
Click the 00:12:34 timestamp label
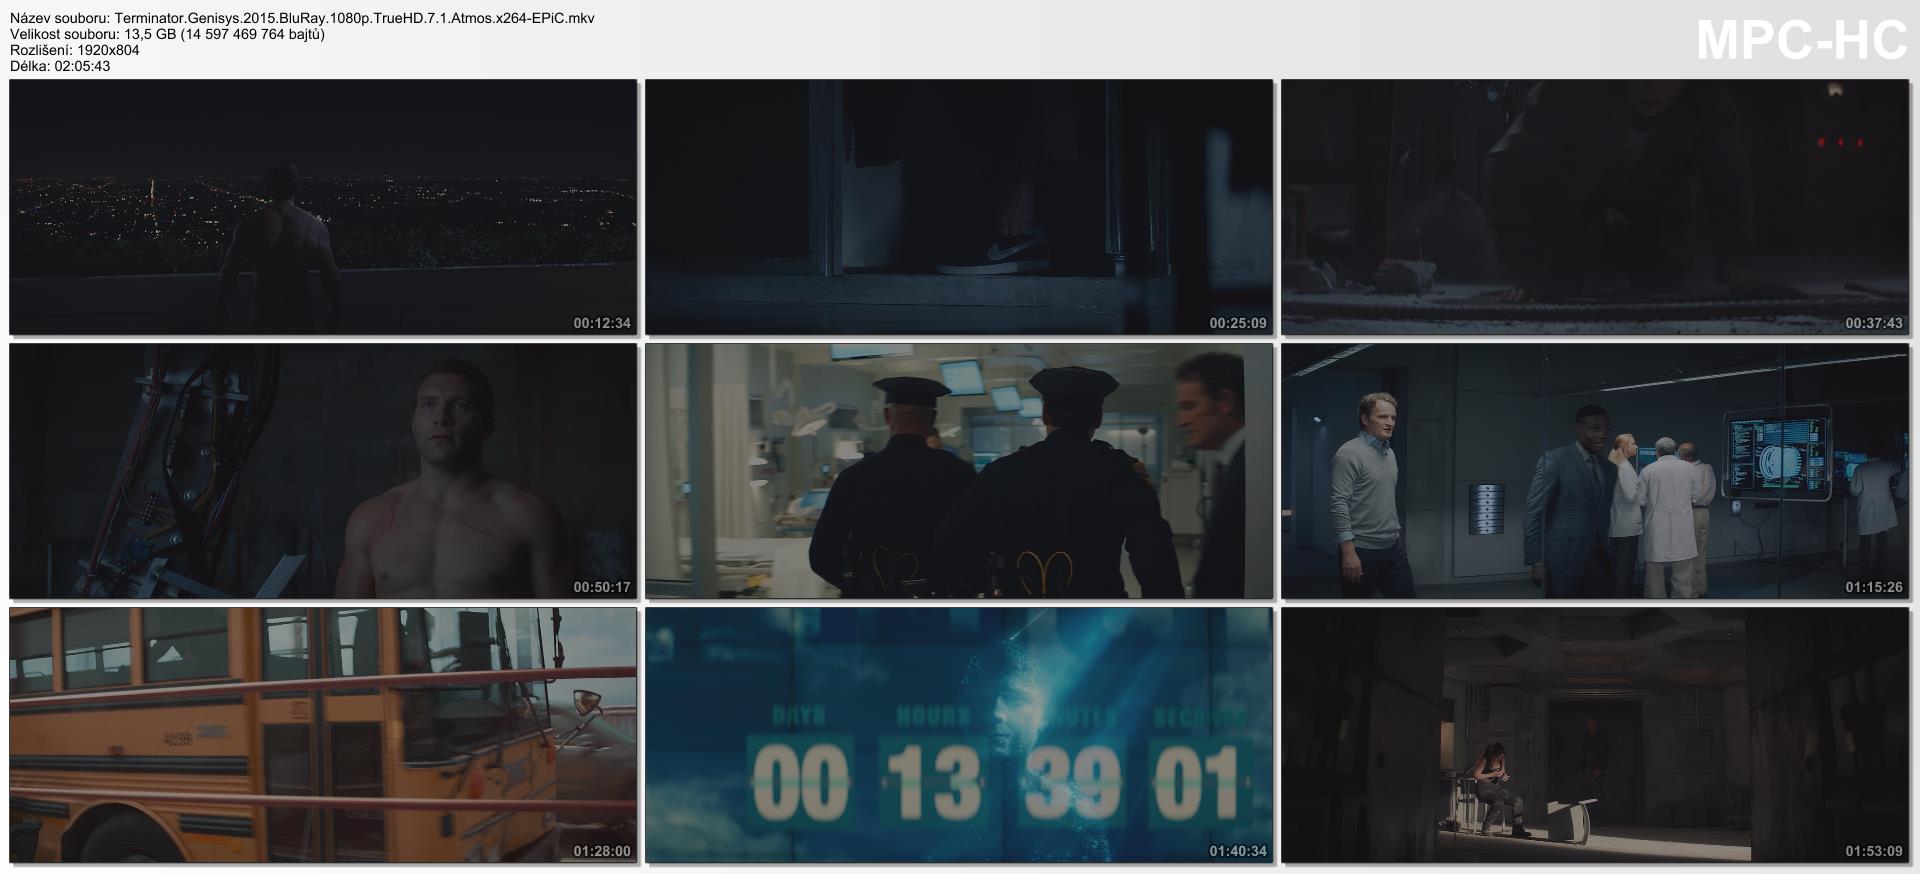click(x=601, y=323)
